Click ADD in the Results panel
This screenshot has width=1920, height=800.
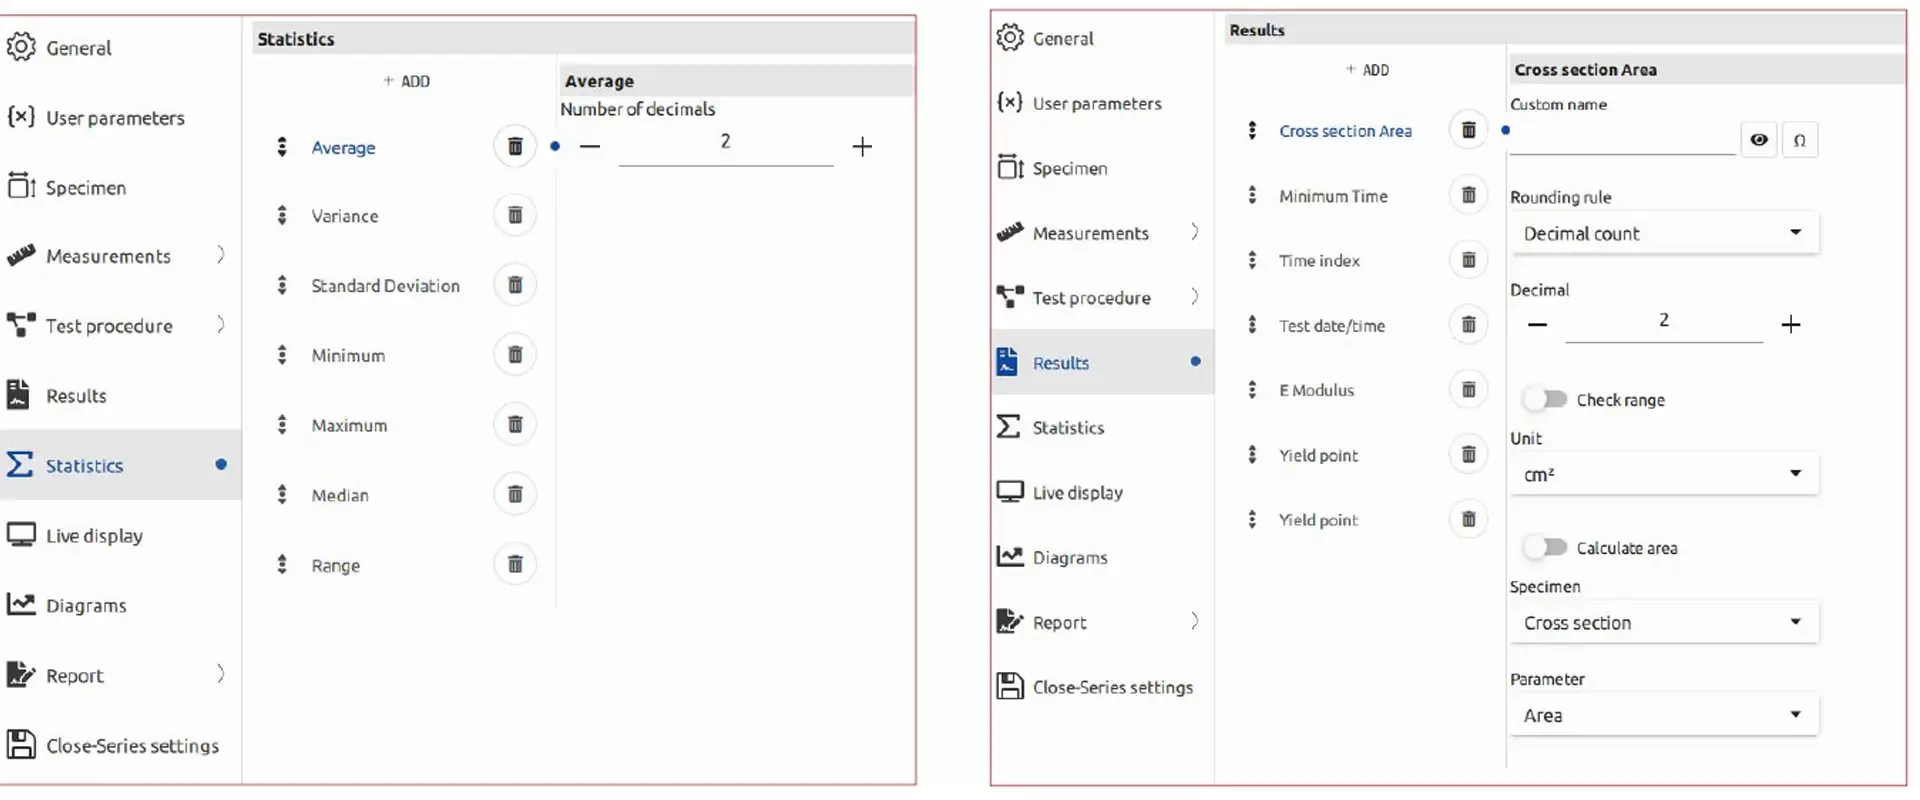[1367, 69]
